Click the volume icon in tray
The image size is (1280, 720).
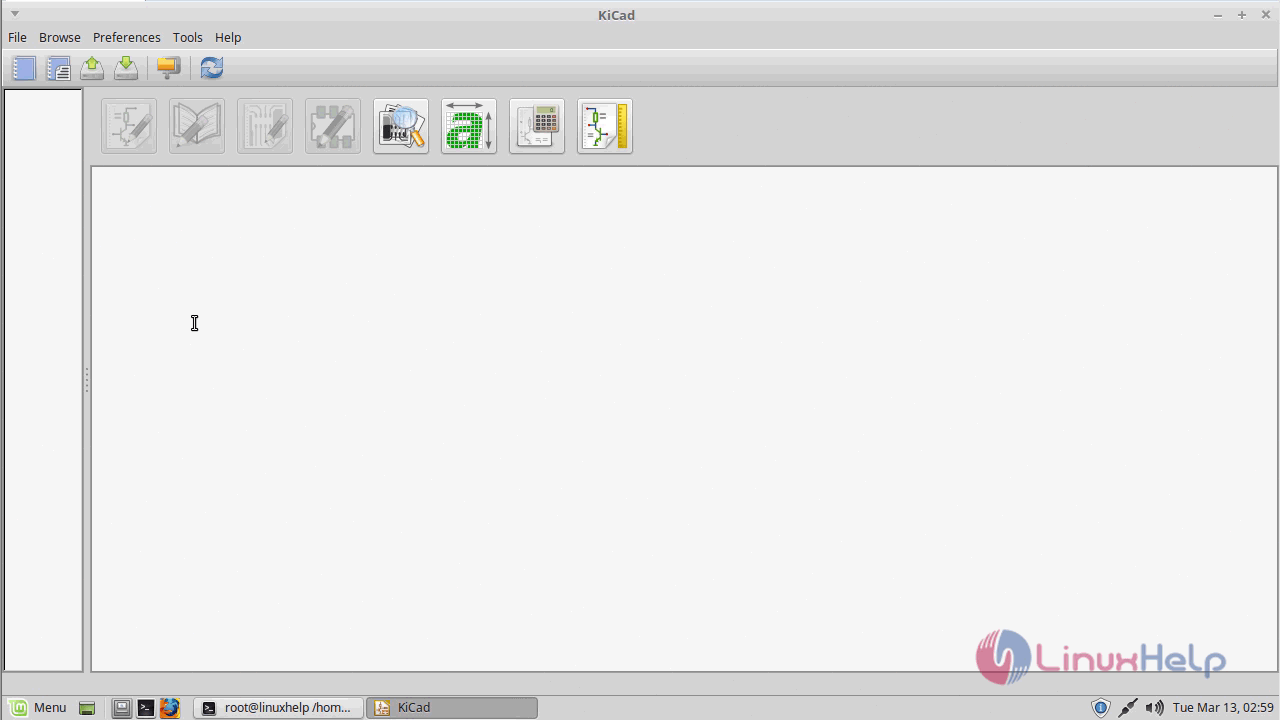click(x=1154, y=708)
